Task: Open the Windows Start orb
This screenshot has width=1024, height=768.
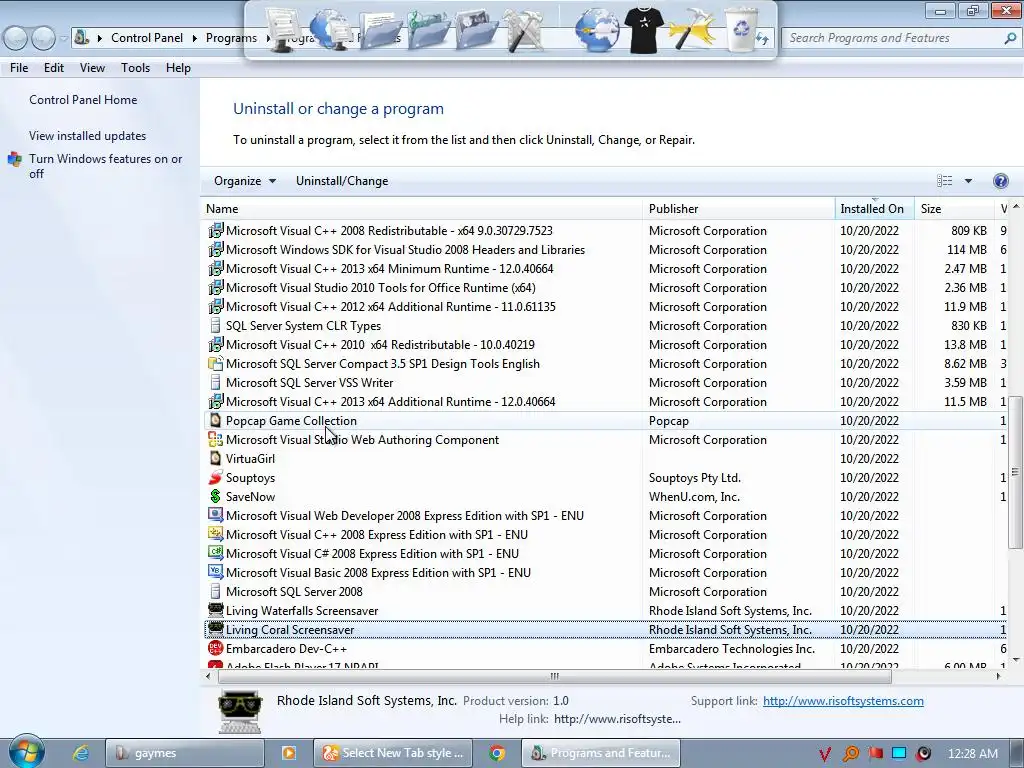Action: pyautogui.click(x=26, y=751)
